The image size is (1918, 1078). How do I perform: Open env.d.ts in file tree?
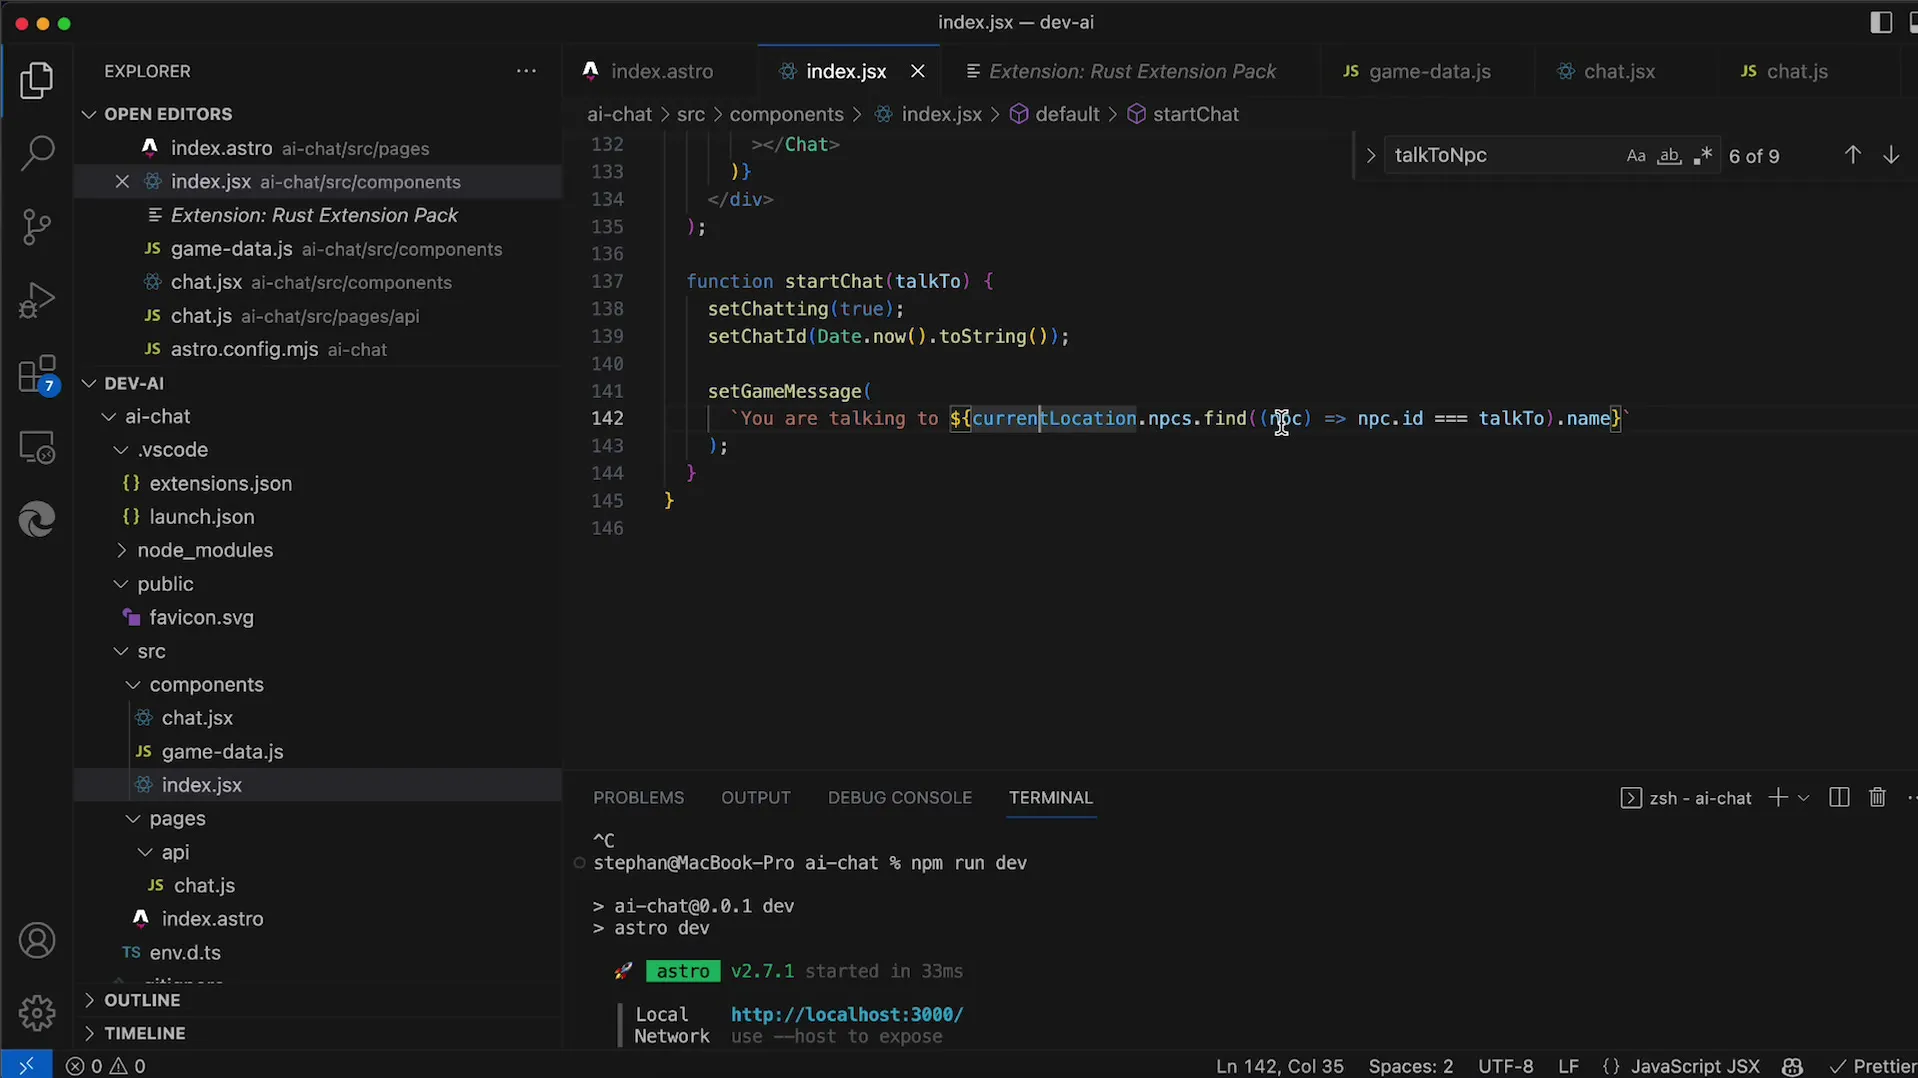pos(185,953)
